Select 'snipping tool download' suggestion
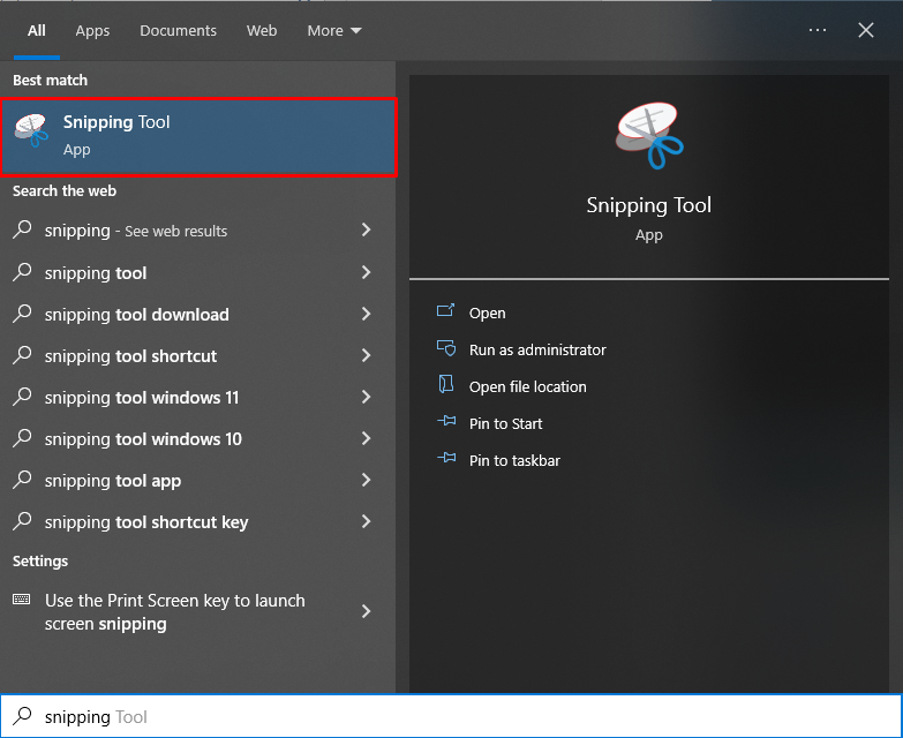 [x=198, y=314]
